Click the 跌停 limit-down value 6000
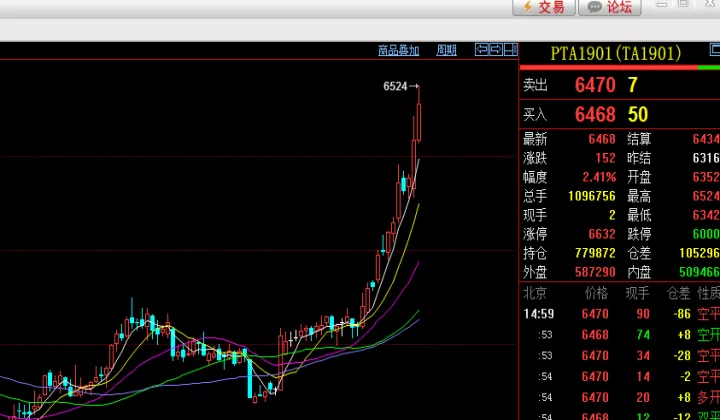This screenshot has height=420, width=720. (706, 235)
